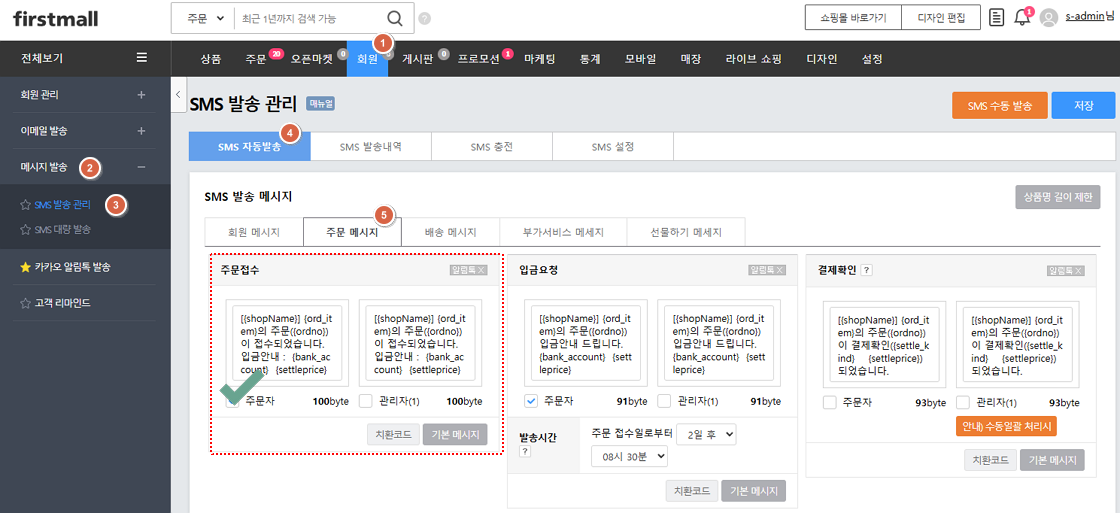Toggle 관리자(1) checkbox in 입금요청 card
1120x513 pixels.
click(664, 401)
